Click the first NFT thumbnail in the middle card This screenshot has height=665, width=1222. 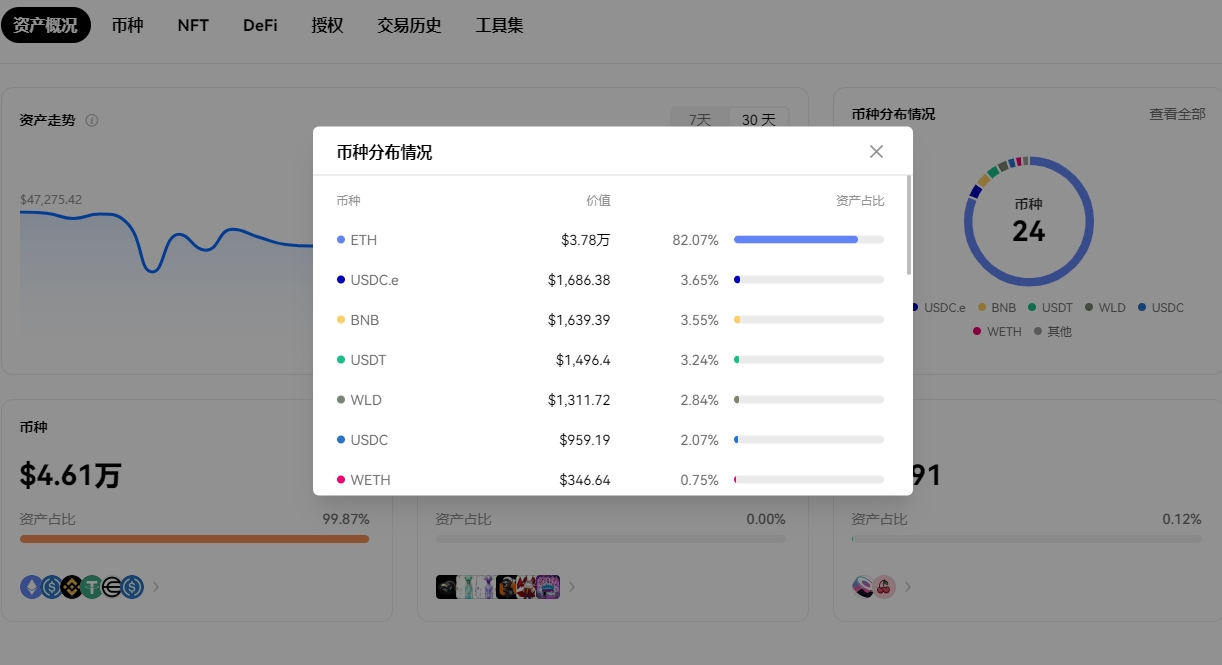(447, 587)
